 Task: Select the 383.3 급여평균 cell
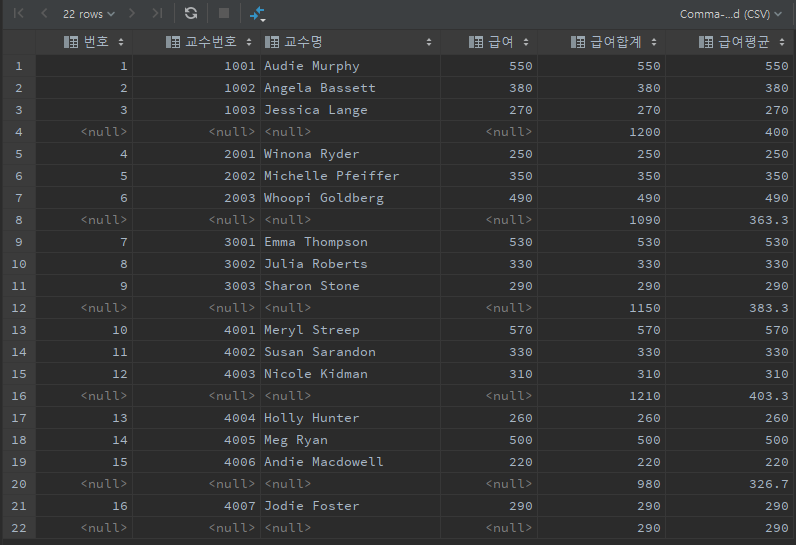pos(729,308)
